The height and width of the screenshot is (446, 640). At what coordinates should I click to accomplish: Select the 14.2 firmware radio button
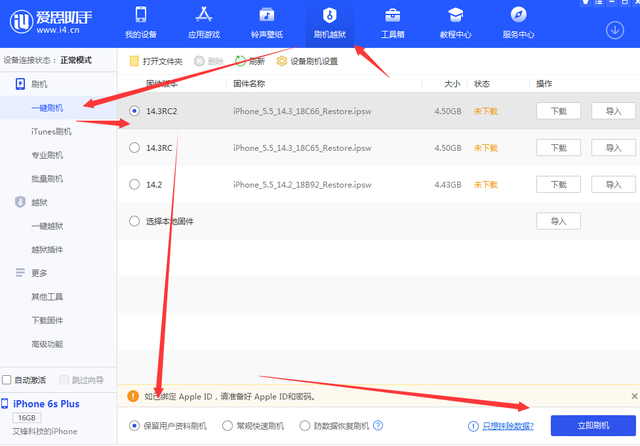point(134,184)
